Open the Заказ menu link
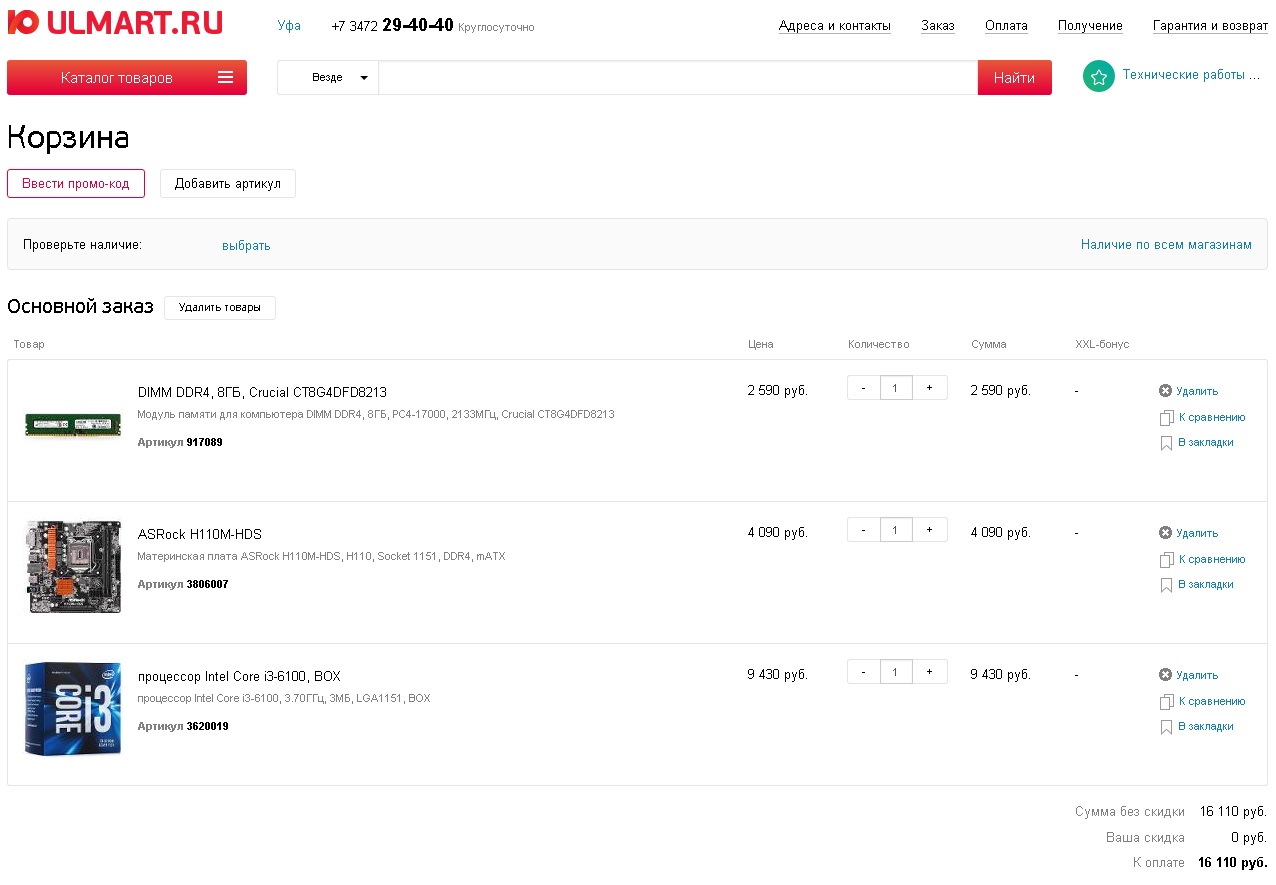The width and height of the screenshot is (1276, 885). tap(938, 26)
